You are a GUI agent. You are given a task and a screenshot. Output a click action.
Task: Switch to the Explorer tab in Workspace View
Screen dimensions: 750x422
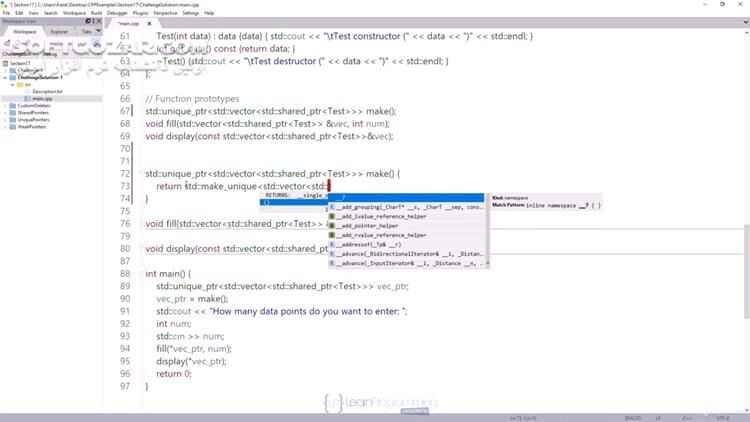pos(59,31)
